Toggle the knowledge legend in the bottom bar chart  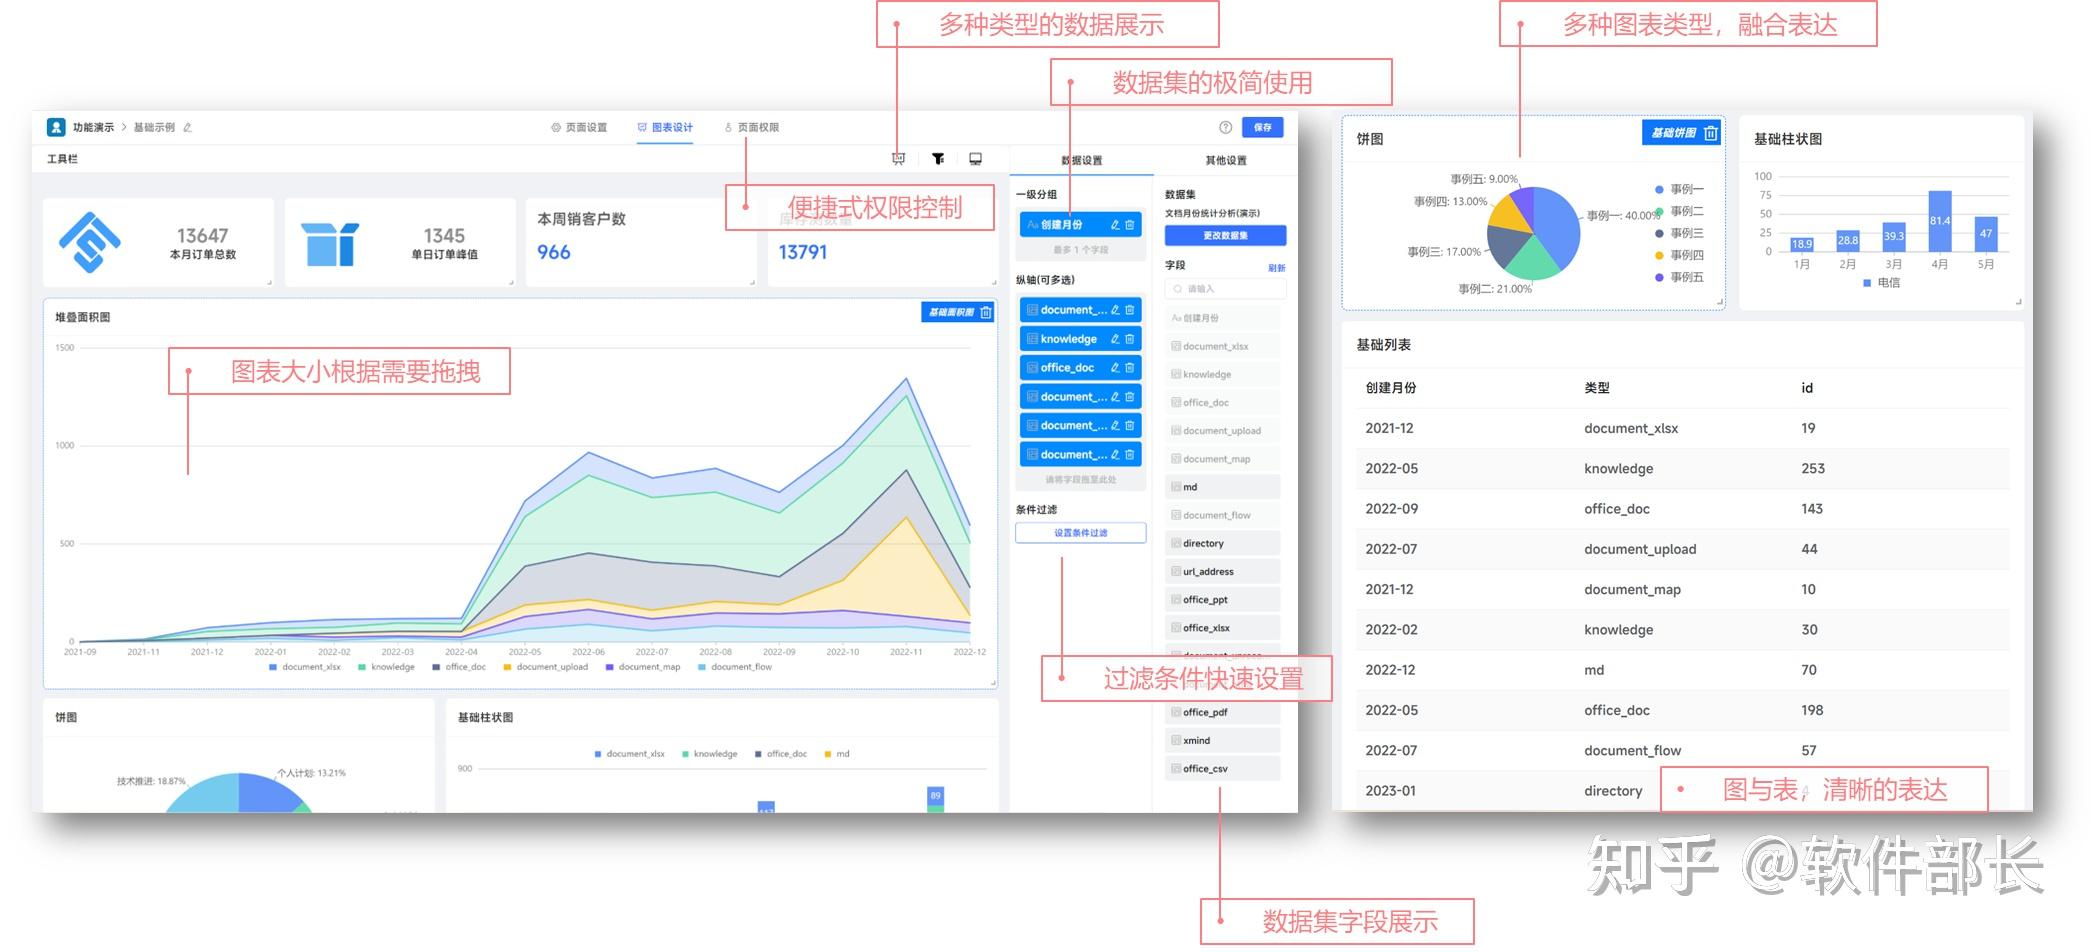[712, 753]
